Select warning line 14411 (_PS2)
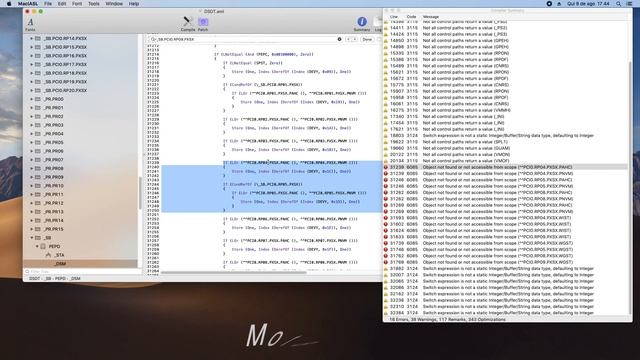640x360 pixels. tap(505, 28)
